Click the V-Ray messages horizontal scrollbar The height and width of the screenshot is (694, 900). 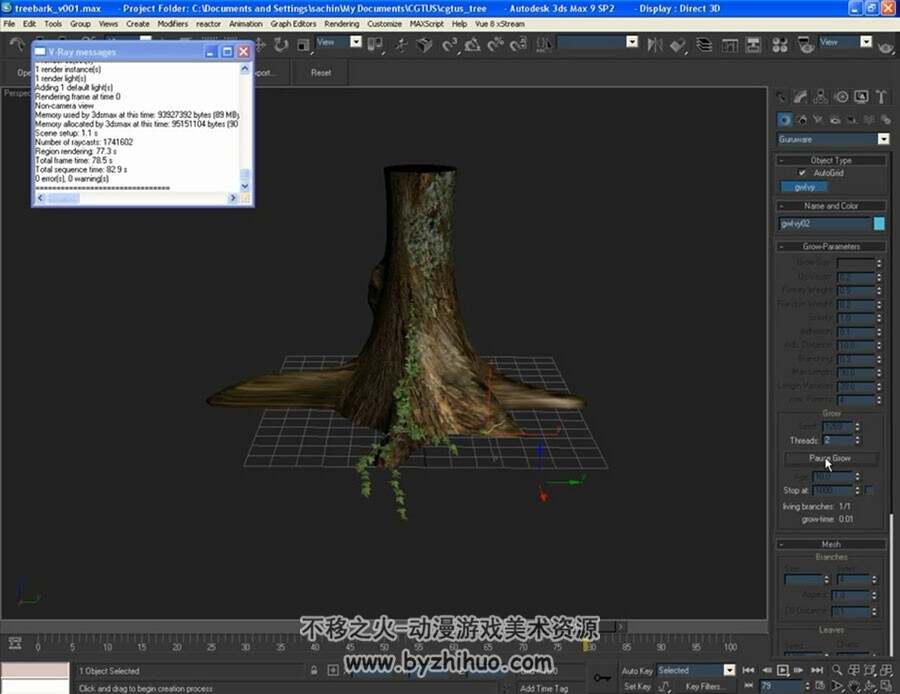(x=137, y=198)
